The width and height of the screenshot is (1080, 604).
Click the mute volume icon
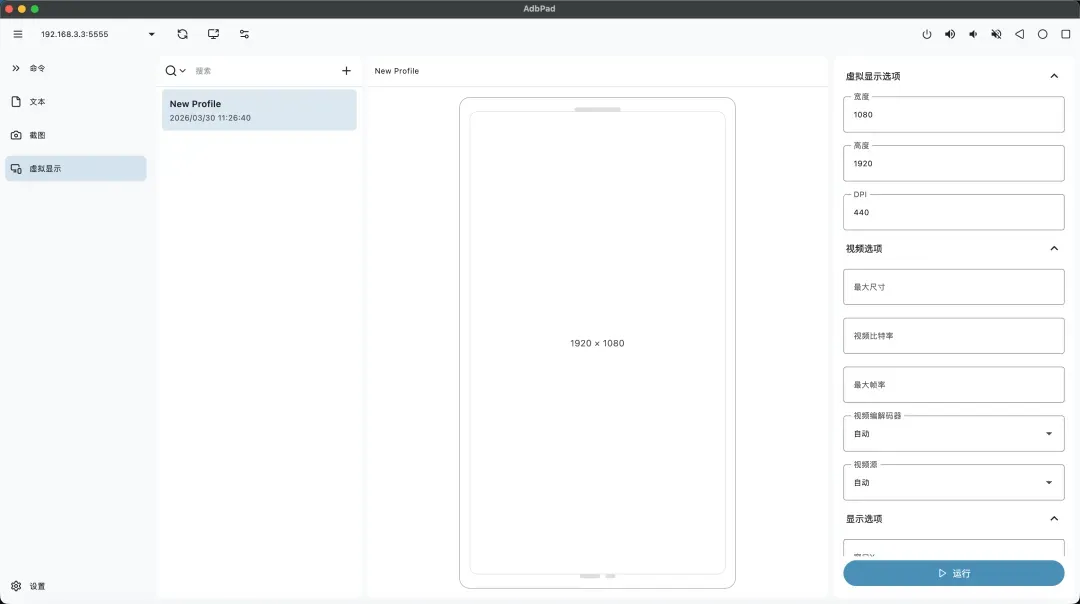click(x=996, y=34)
